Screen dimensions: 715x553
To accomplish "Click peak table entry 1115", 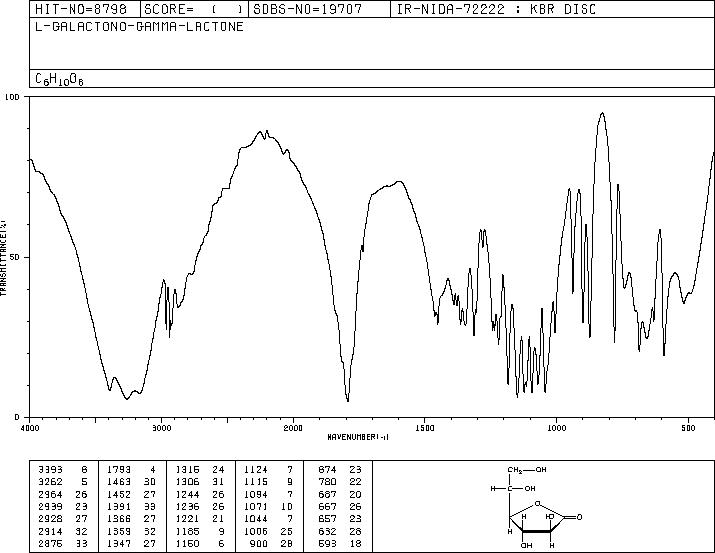I will (256, 482).
